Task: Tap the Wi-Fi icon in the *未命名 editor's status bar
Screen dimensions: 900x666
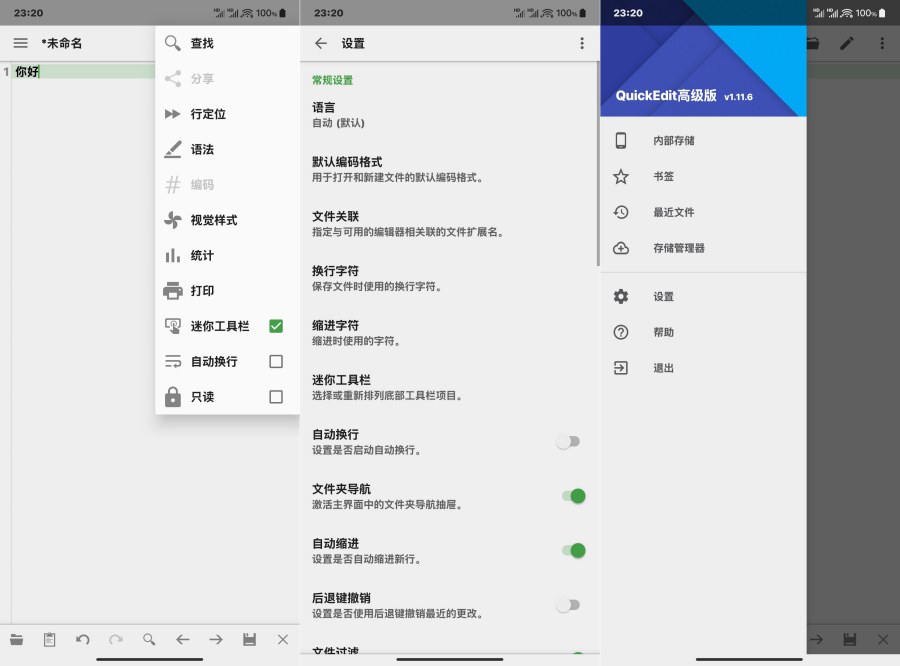Action: click(247, 13)
